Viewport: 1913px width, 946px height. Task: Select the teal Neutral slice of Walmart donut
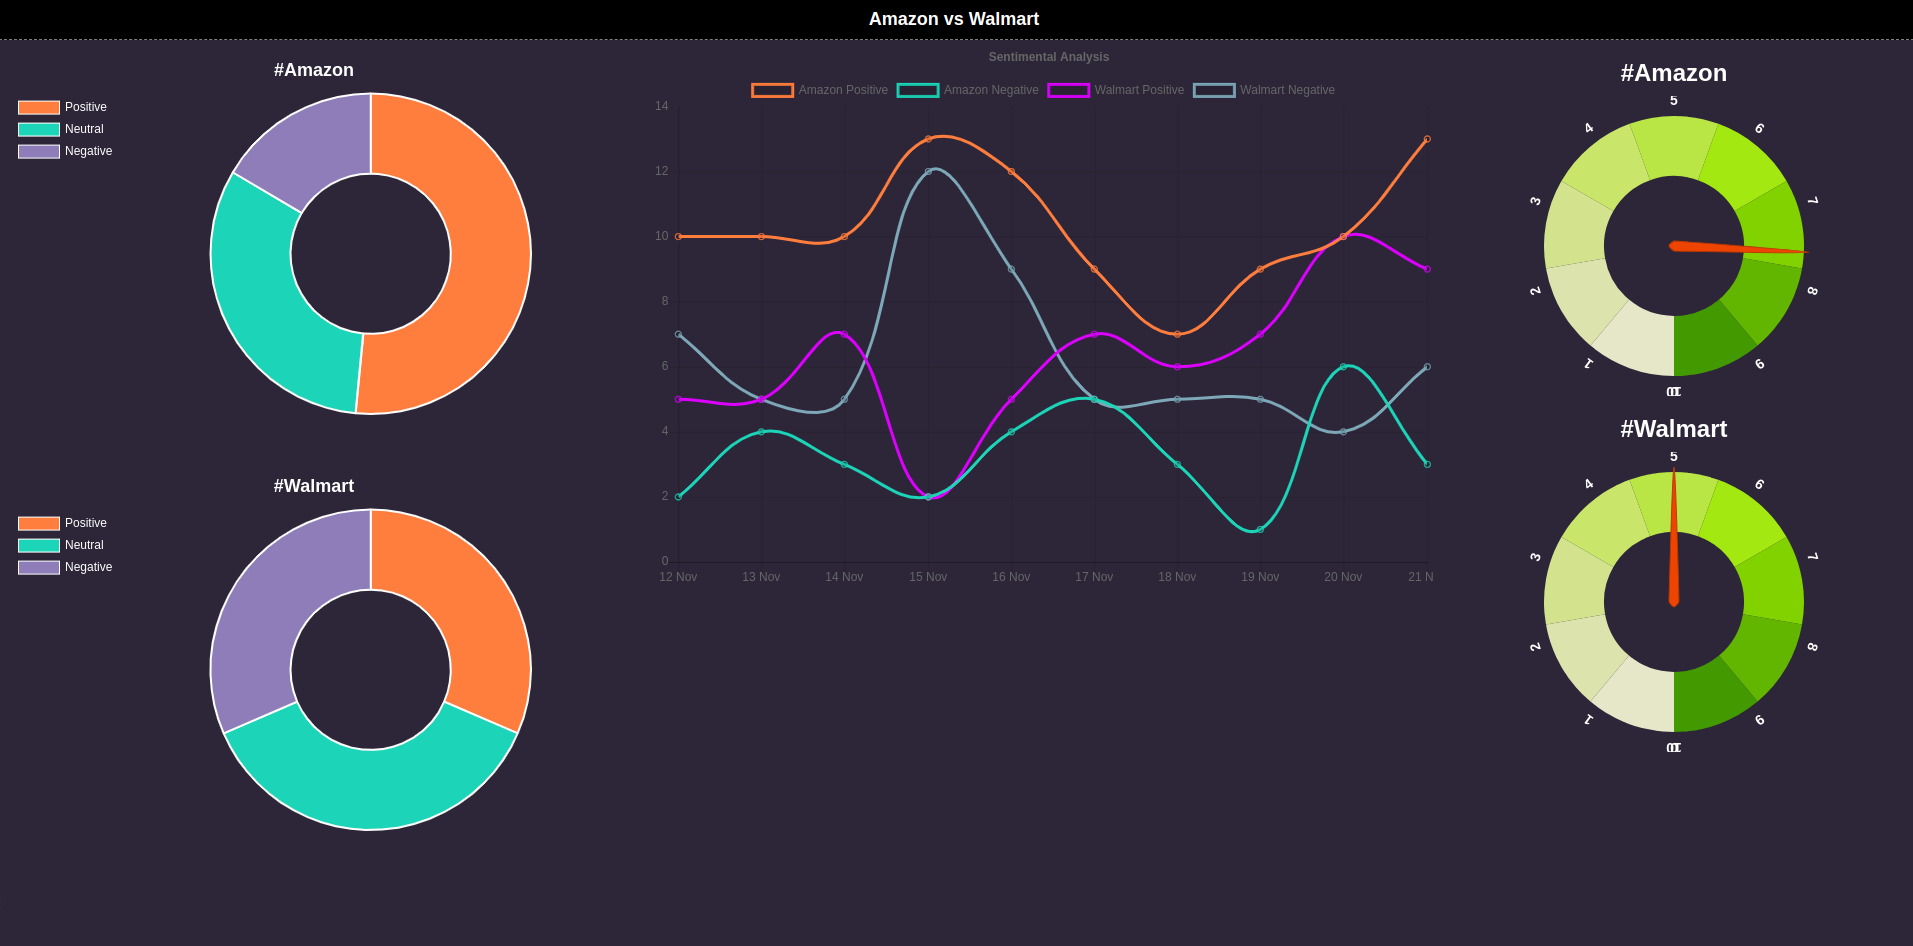[370, 789]
